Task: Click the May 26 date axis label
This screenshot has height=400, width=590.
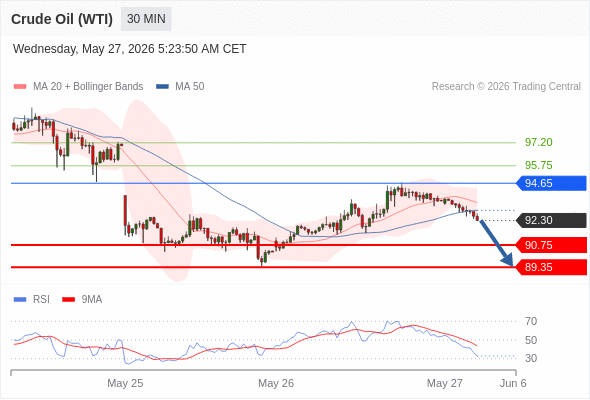Action: [x=276, y=383]
